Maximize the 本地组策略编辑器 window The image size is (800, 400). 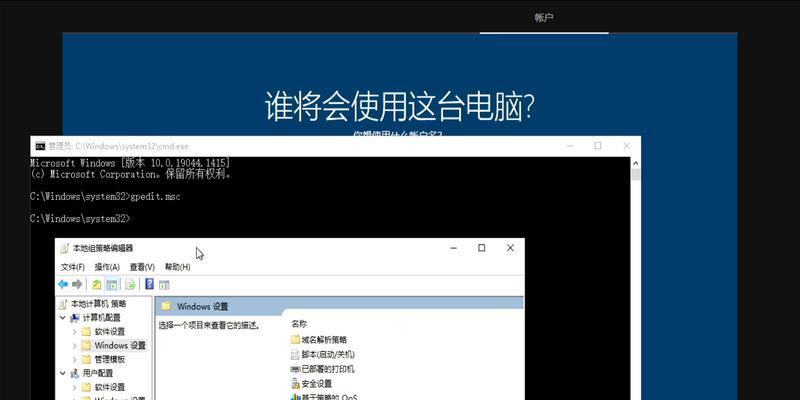point(482,248)
